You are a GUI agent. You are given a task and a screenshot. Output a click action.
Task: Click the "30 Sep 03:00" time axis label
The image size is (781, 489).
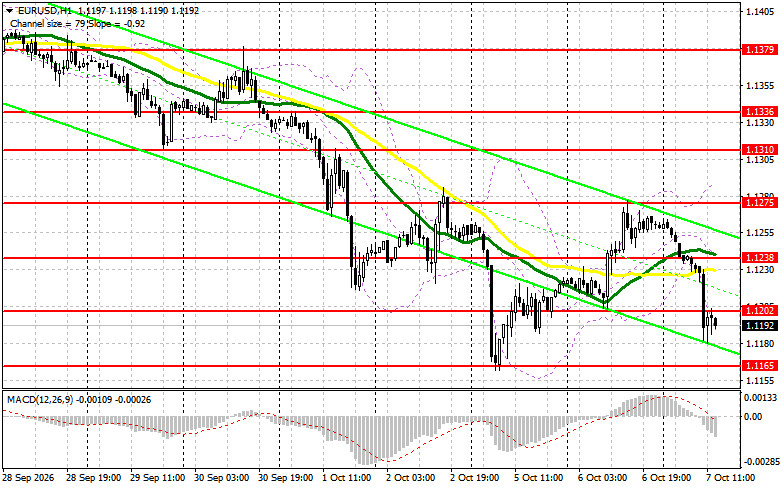[221, 478]
